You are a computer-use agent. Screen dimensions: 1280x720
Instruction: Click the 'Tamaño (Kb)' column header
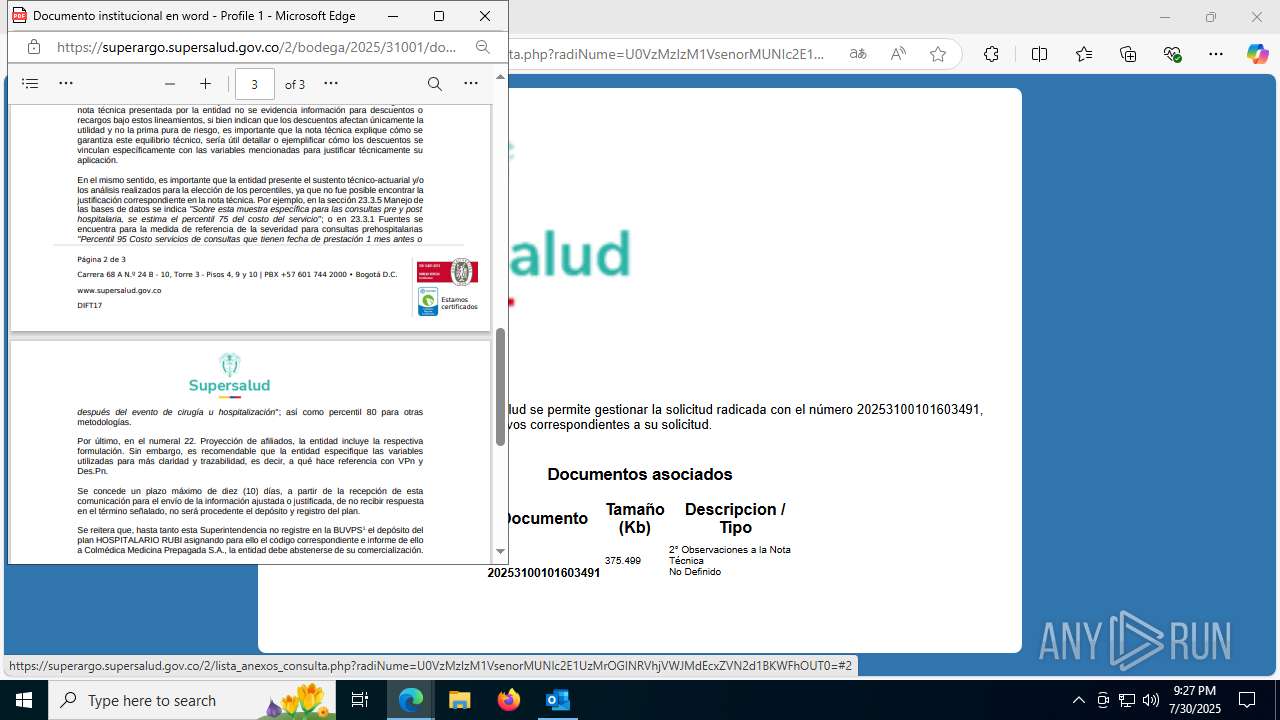coord(635,518)
